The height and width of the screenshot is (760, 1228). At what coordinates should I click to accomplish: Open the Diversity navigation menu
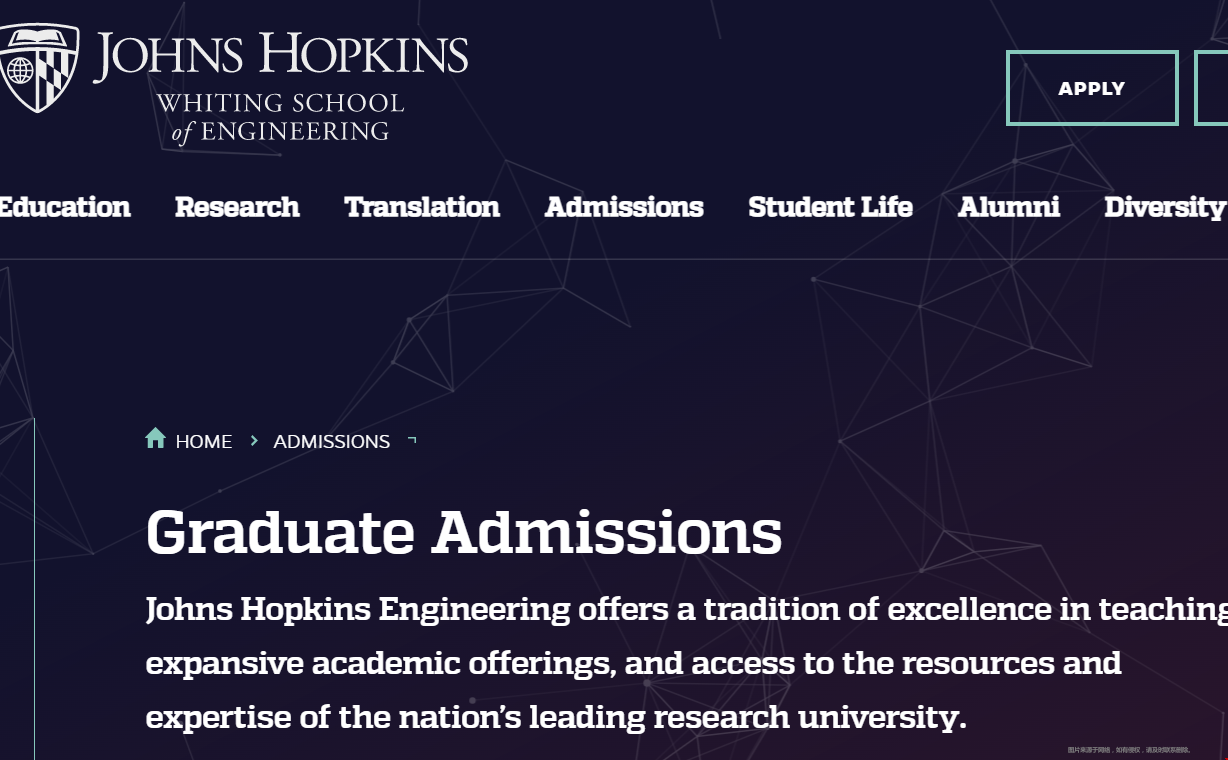1165,208
